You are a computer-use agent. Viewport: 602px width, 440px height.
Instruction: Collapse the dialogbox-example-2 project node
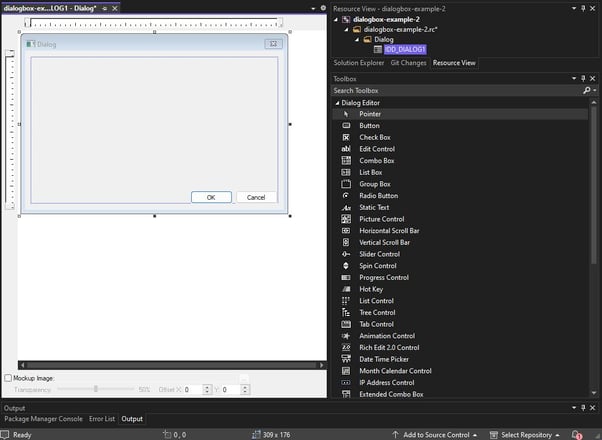pyautogui.click(x=337, y=19)
